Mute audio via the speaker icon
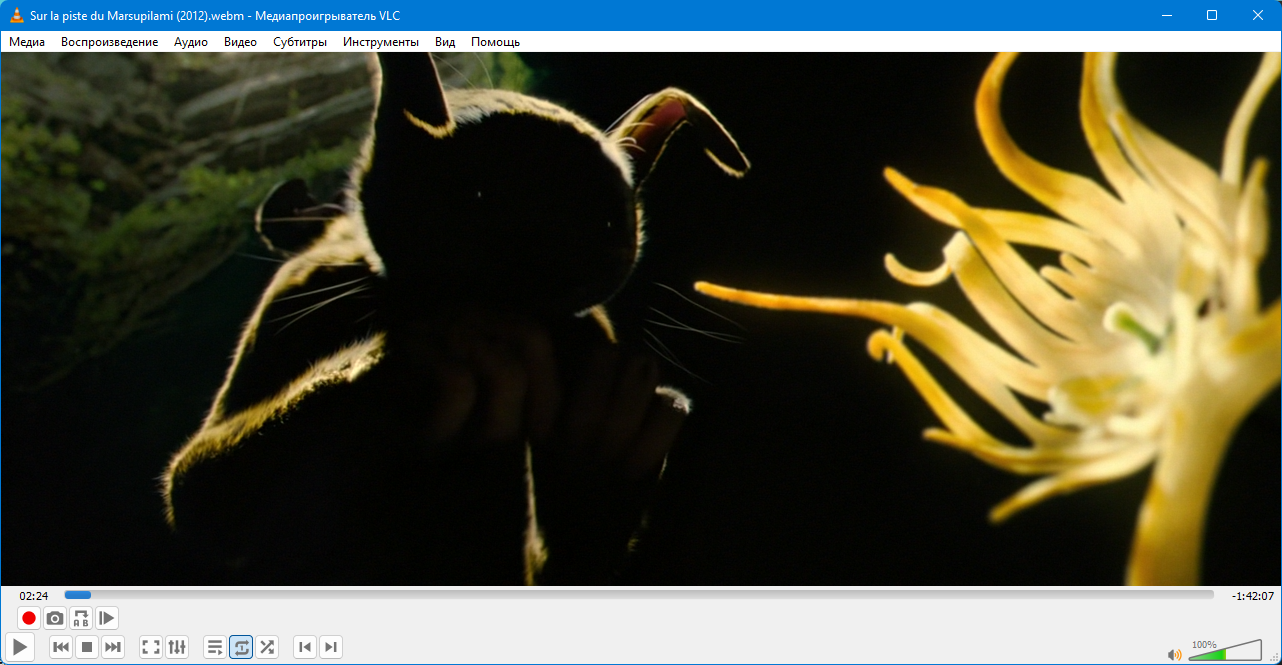The height and width of the screenshot is (665, 1282). pos(1174,655)
